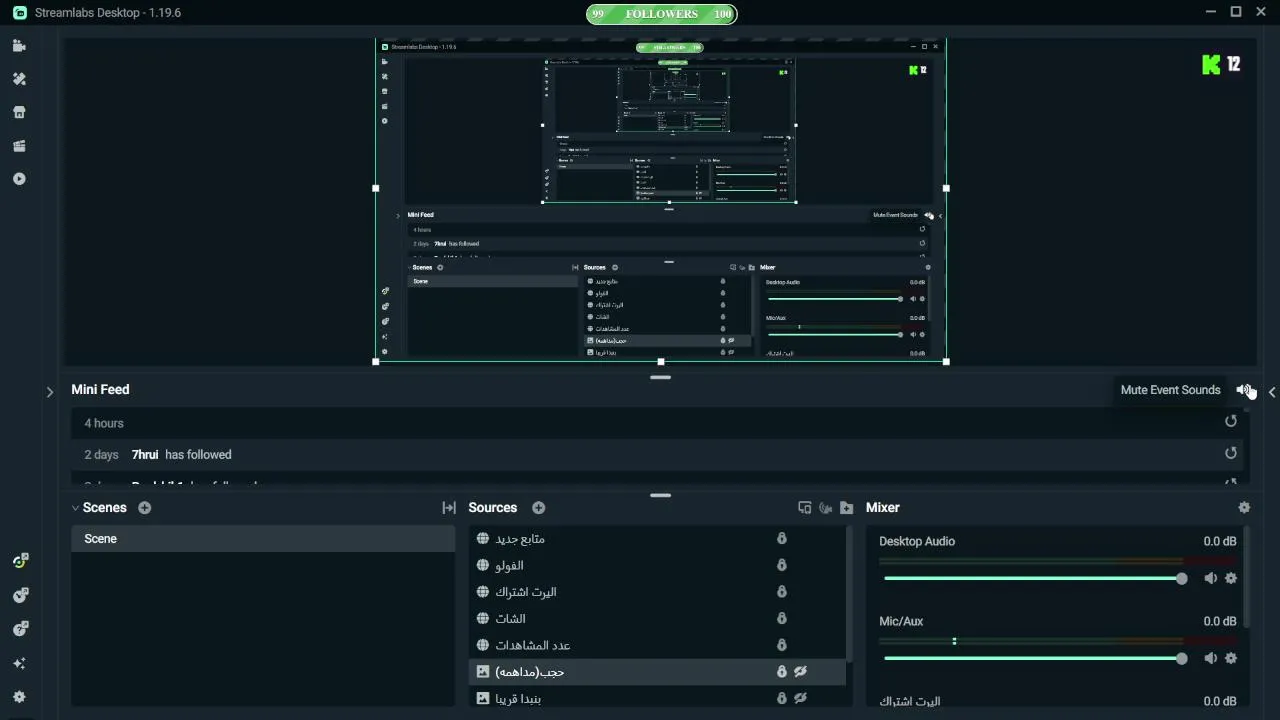The width and height of the screenshot is (1280, 720).
Task: Click the studio mode icon above sources
Action: 805,508
